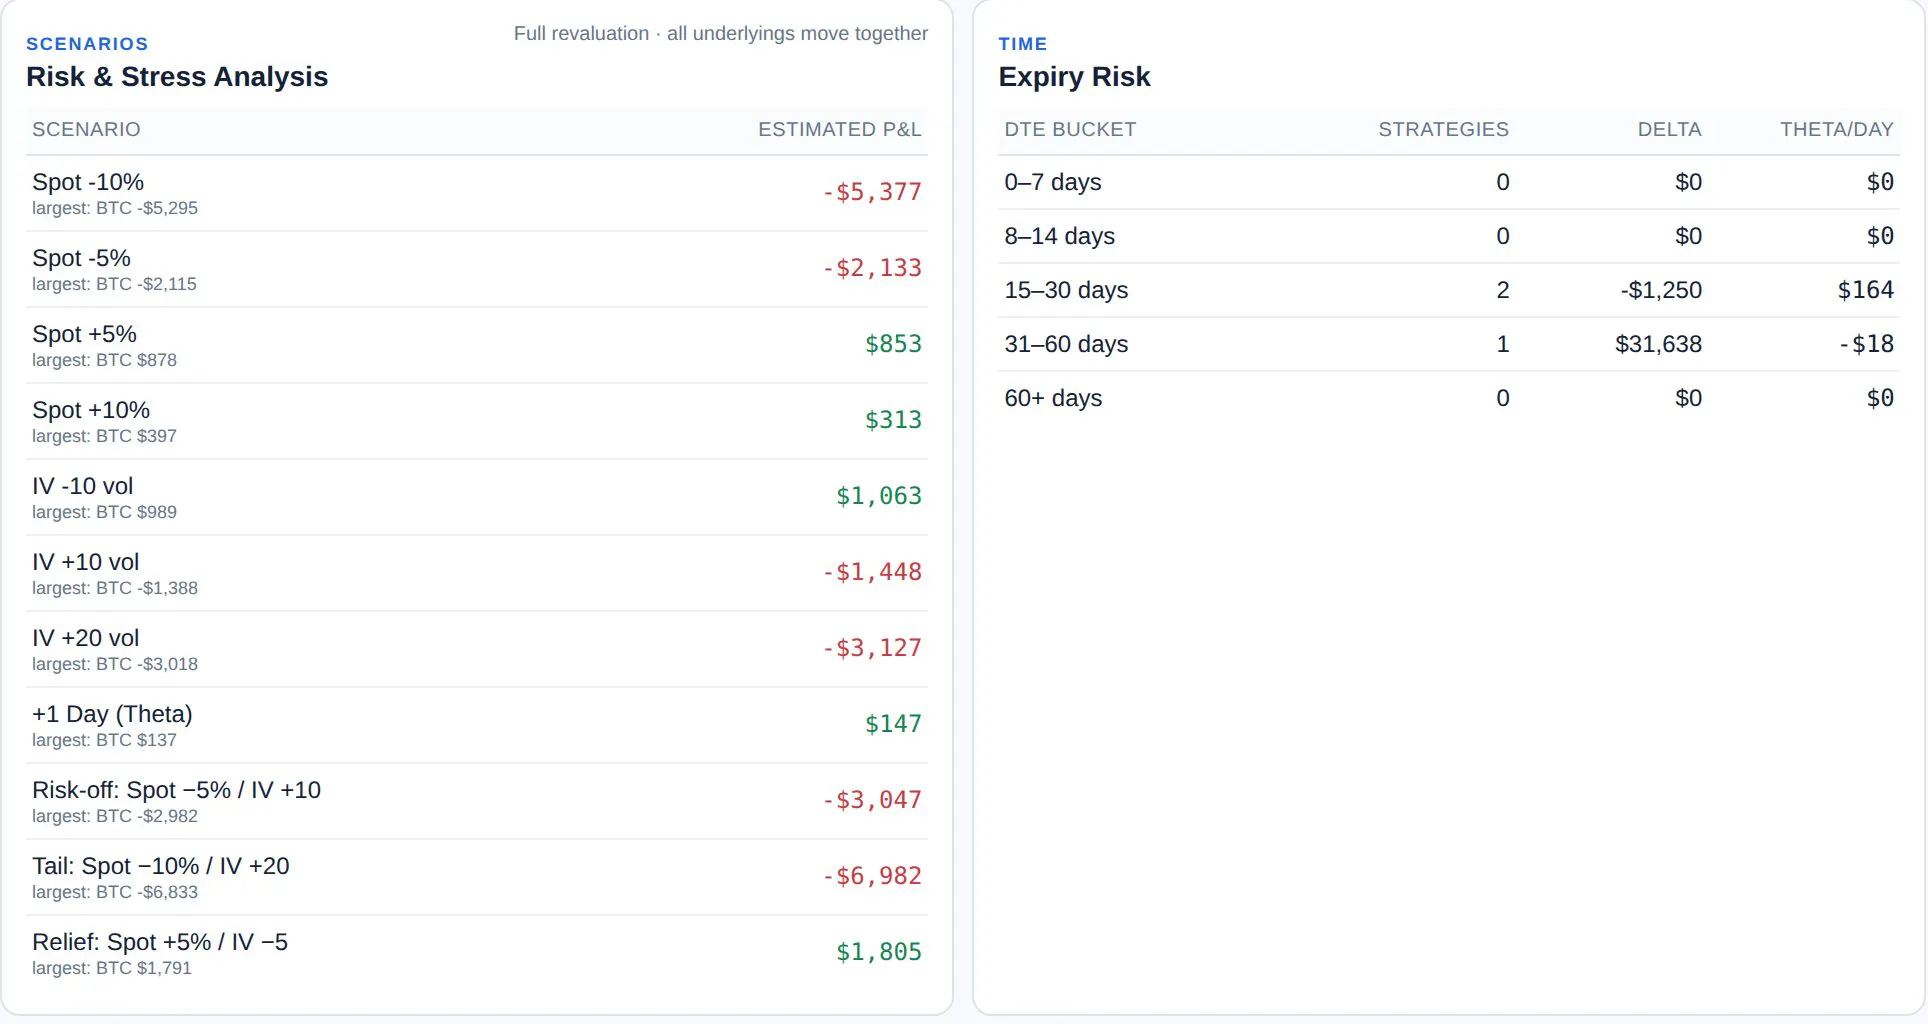This screenshot has width=1928, height=1024.
Task: Select the 0–7 days bucket row
Action: pyautogui.click(x=1449, y=182)
